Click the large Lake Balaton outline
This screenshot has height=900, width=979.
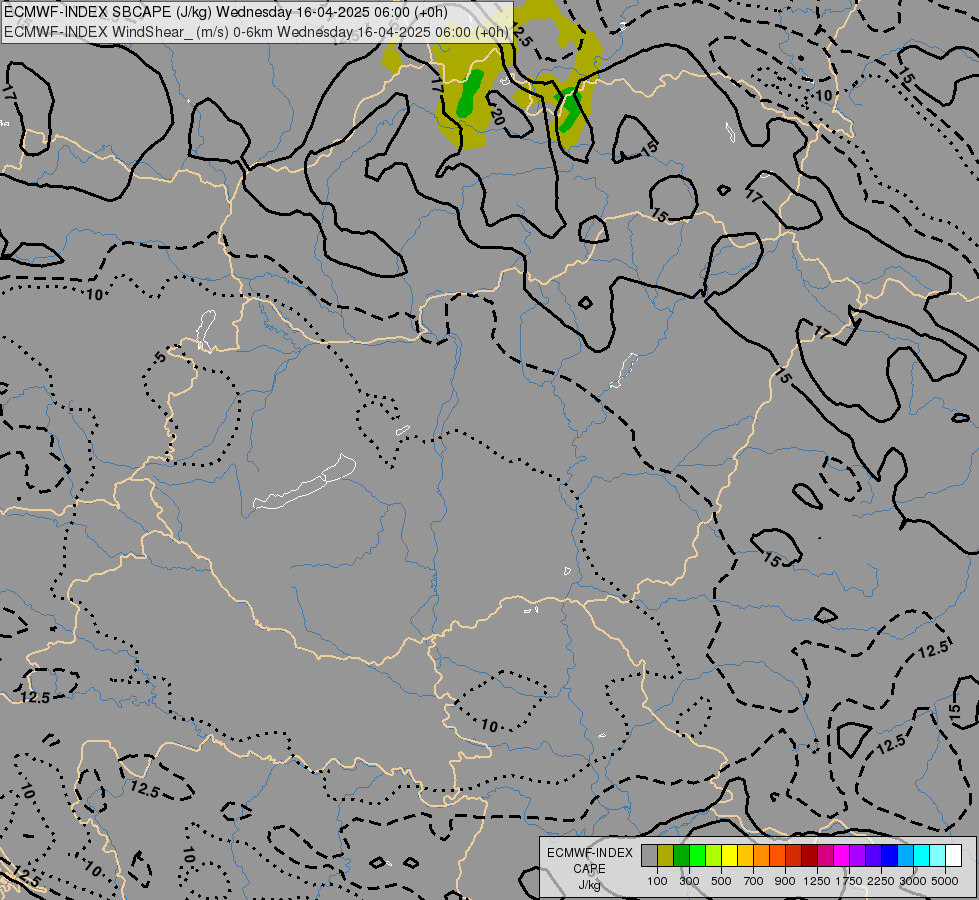(x=305, y=482)
